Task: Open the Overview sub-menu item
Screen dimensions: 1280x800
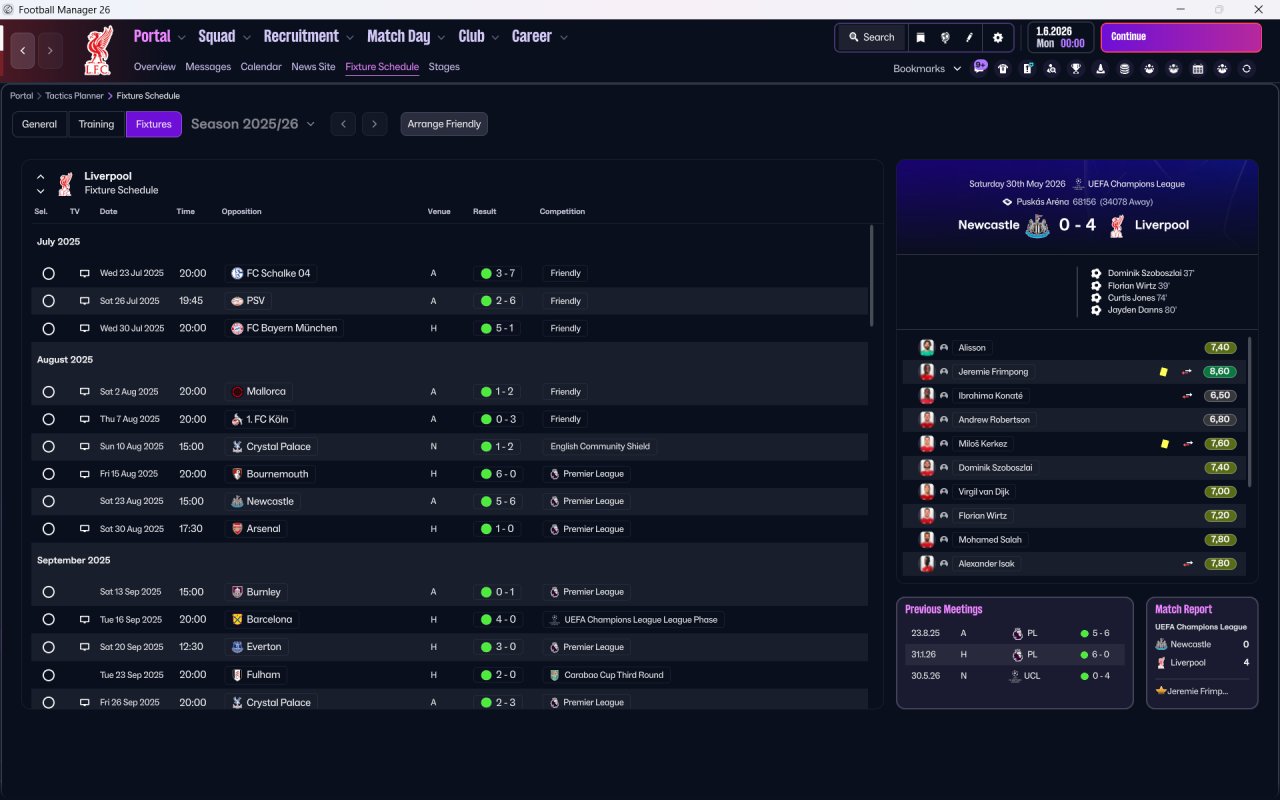Action: (155, 67)
